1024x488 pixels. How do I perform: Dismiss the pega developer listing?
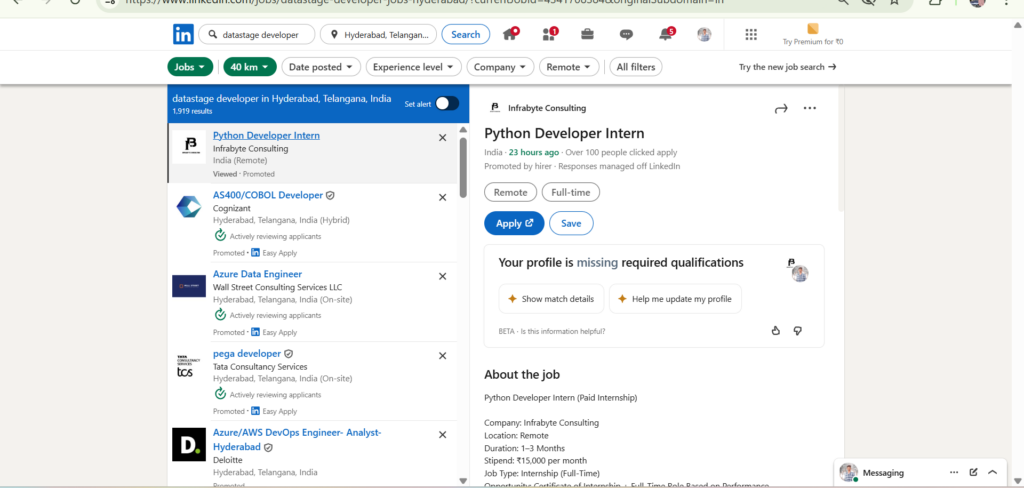click(x=442, y=356)
